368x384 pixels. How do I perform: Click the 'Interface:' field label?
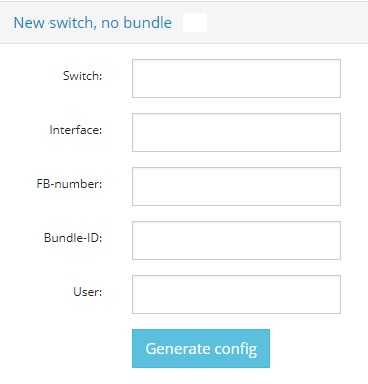(x=76, y=130)
